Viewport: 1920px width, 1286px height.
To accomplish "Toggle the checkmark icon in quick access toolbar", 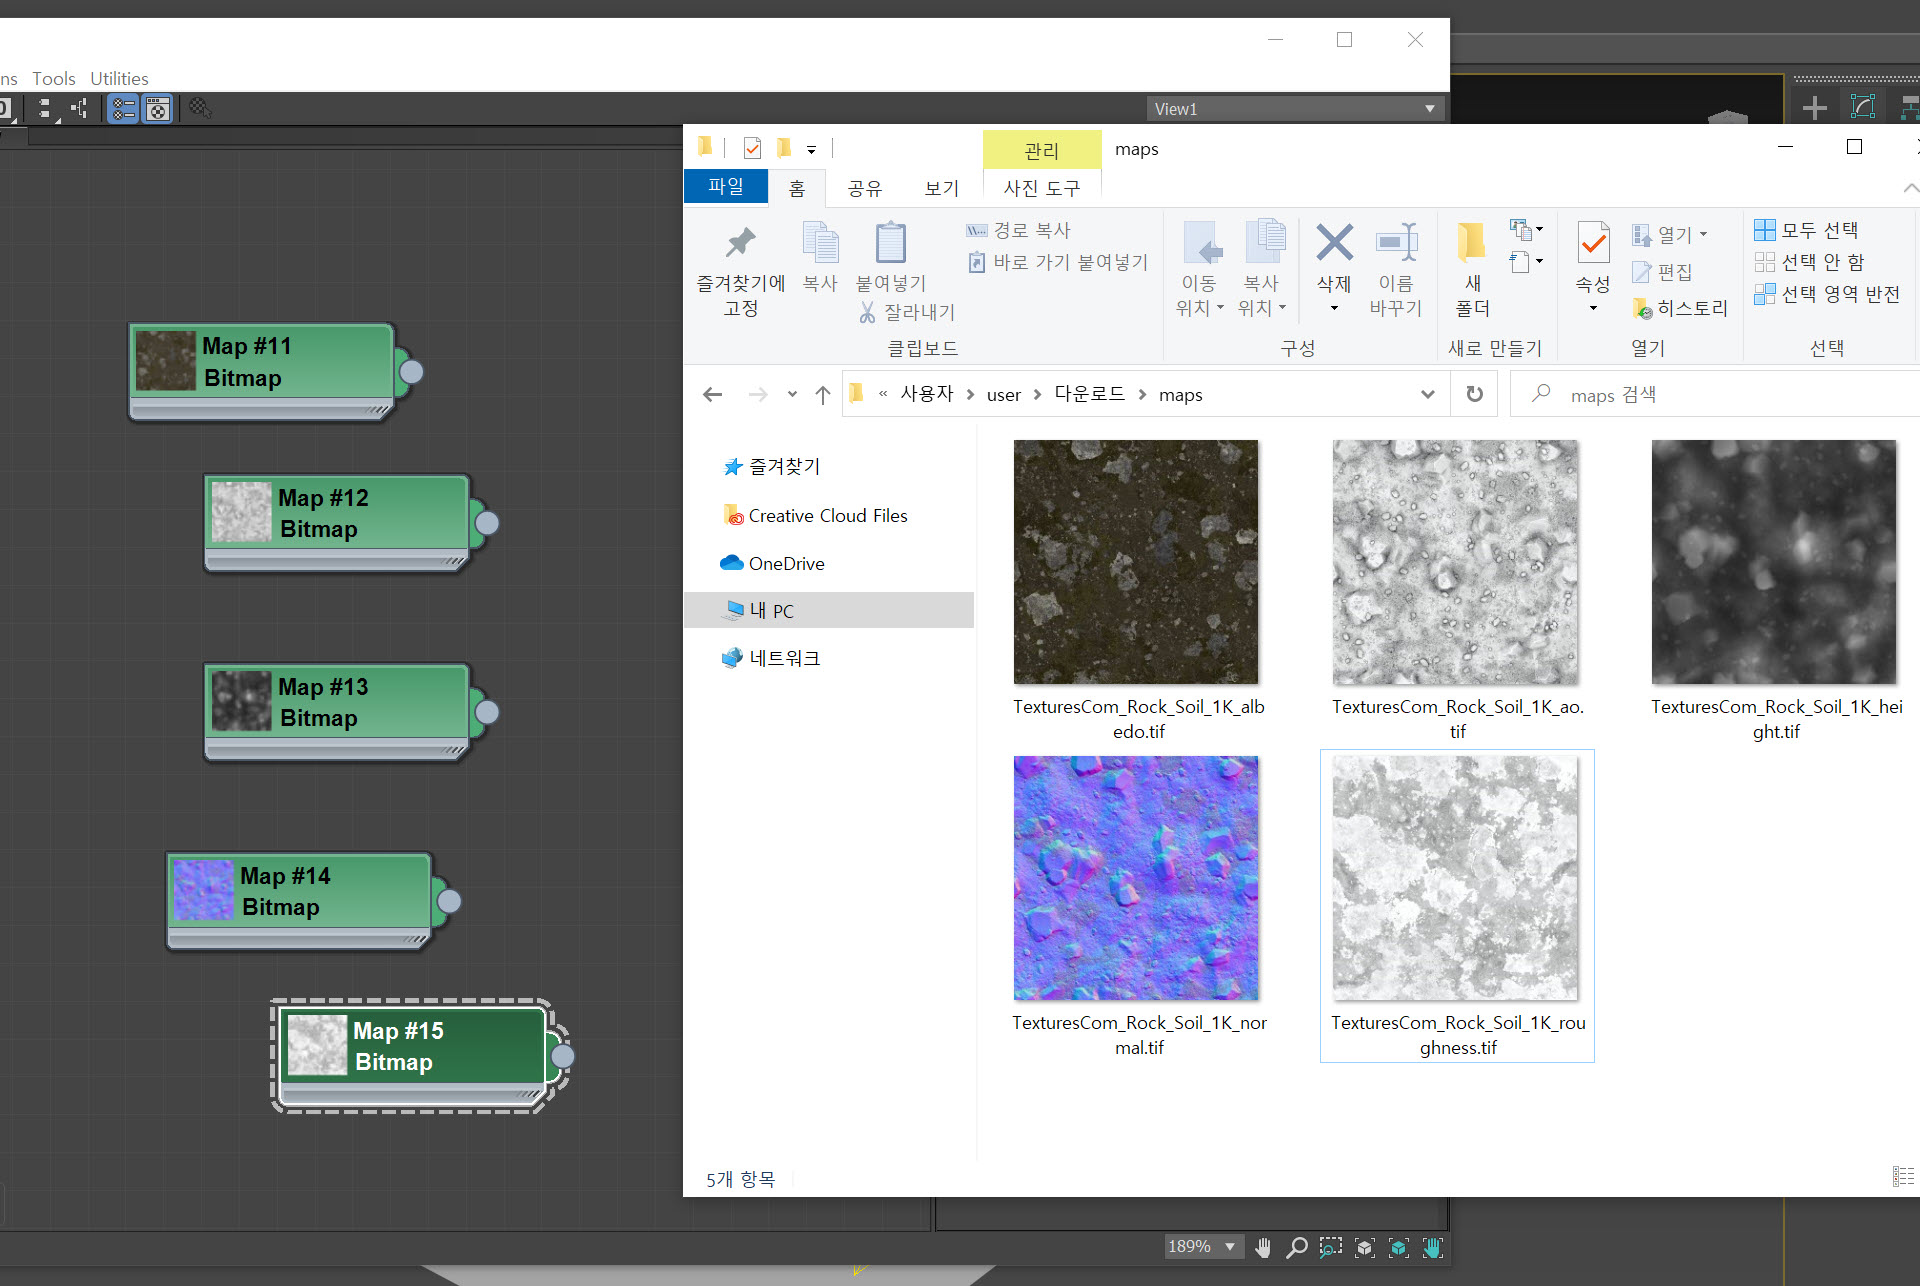I will point(753,149).
